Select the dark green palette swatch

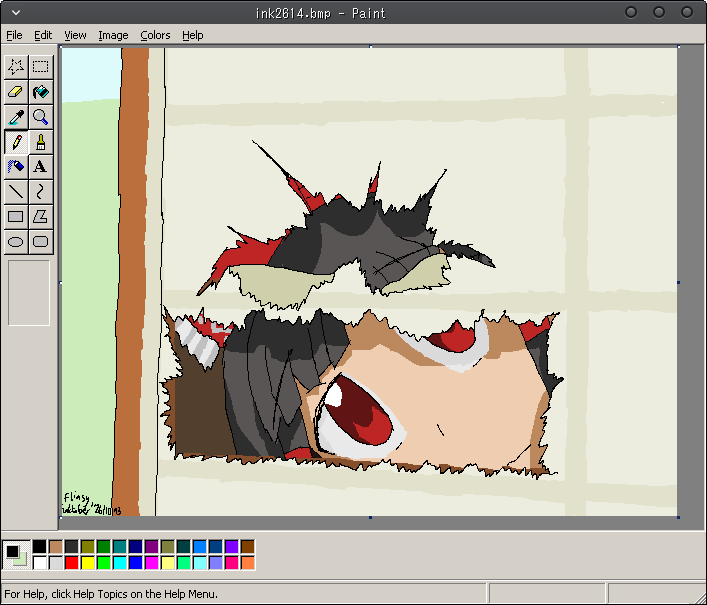pyautogui.click(x=104, y=547)
